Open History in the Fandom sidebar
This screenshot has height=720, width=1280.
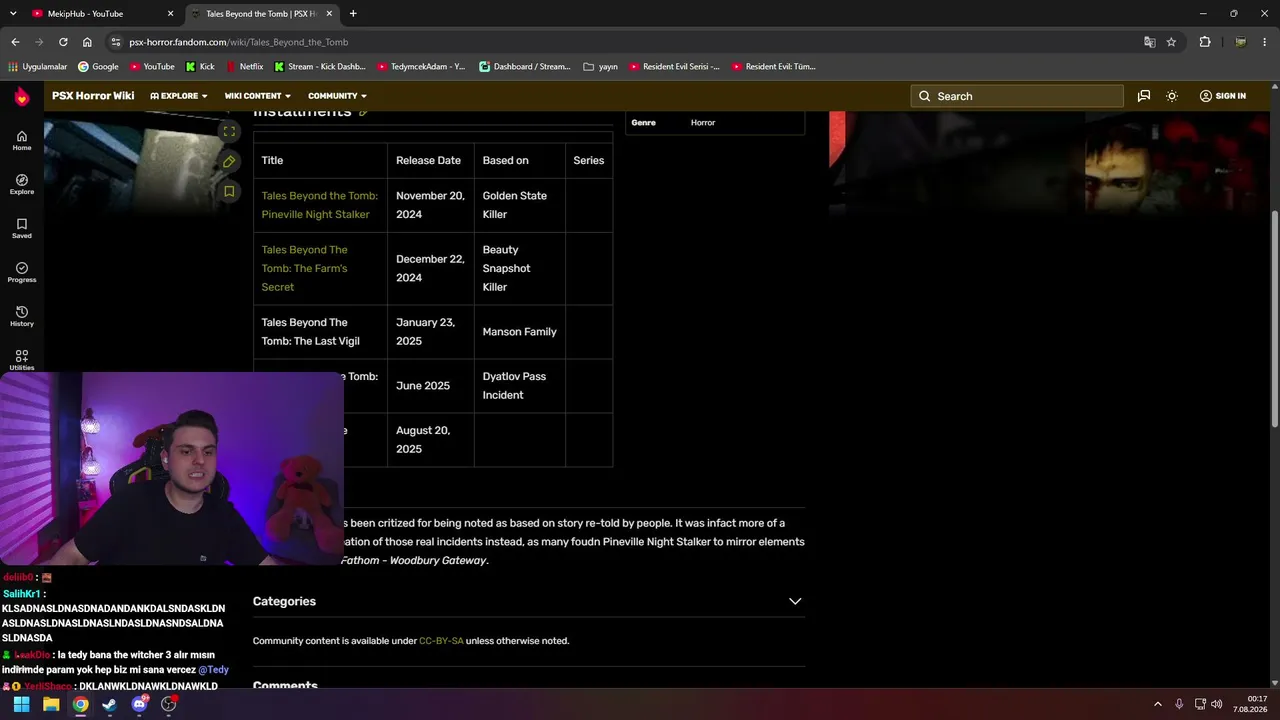point(22,316)
